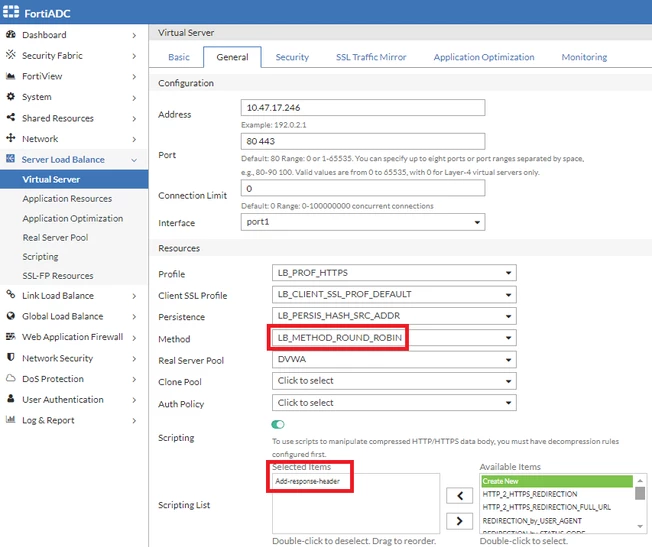Click the Log & Report chart icon

[x=11, y=419]
